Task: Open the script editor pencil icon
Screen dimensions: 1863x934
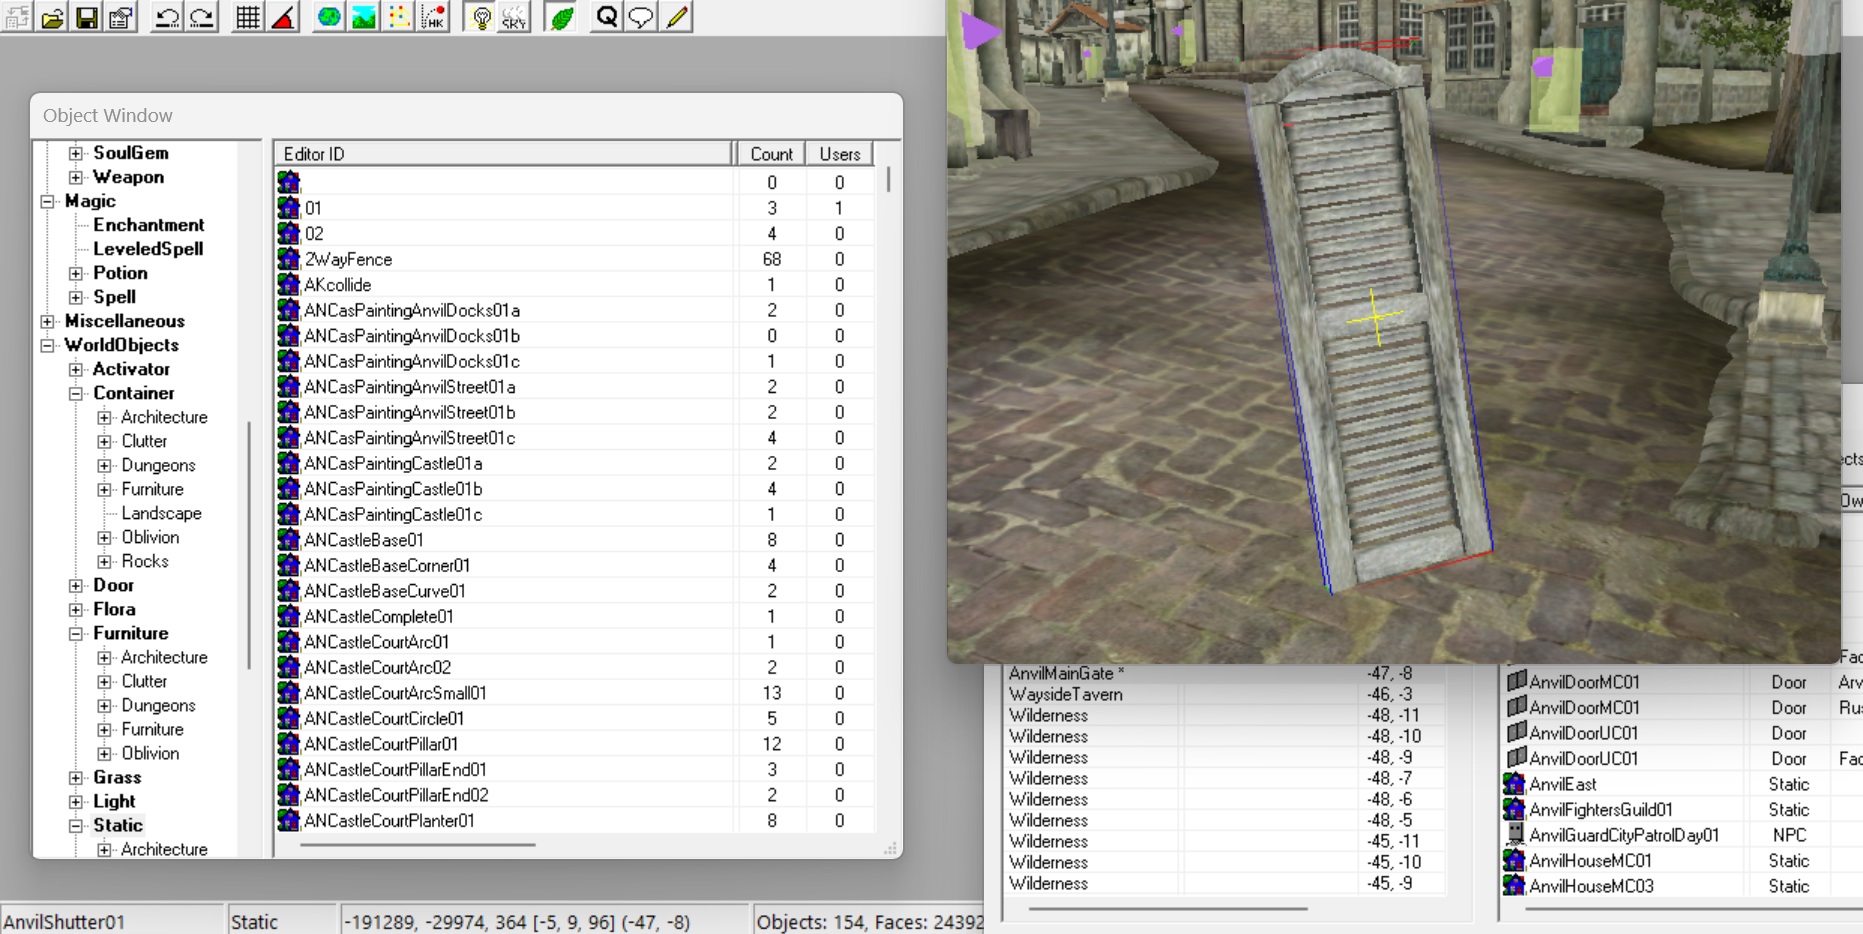Action: pyautogui.click(x=677, y=17)
